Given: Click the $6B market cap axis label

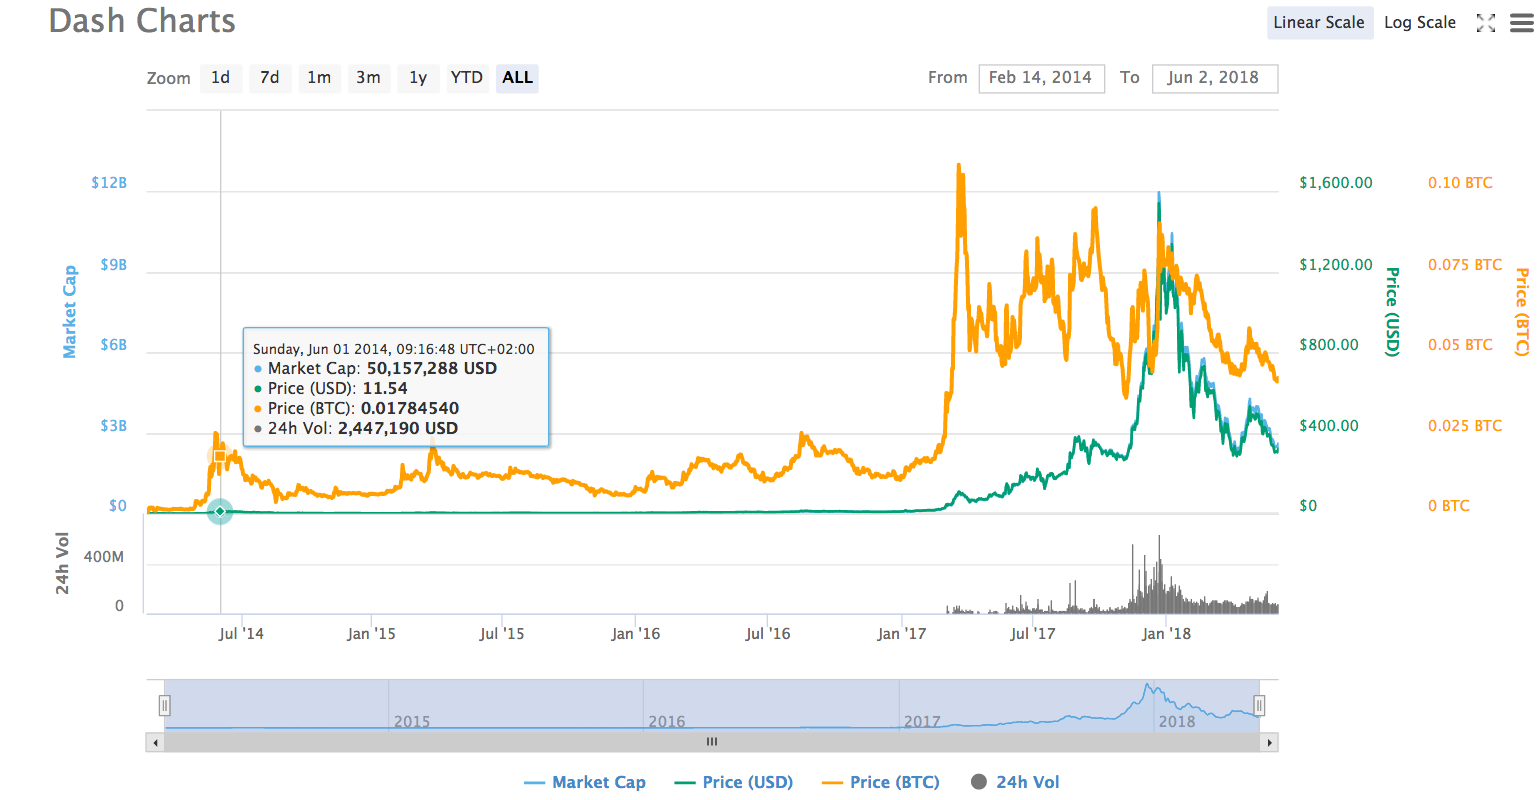Looking at the screenshot, I should [113, 345].
